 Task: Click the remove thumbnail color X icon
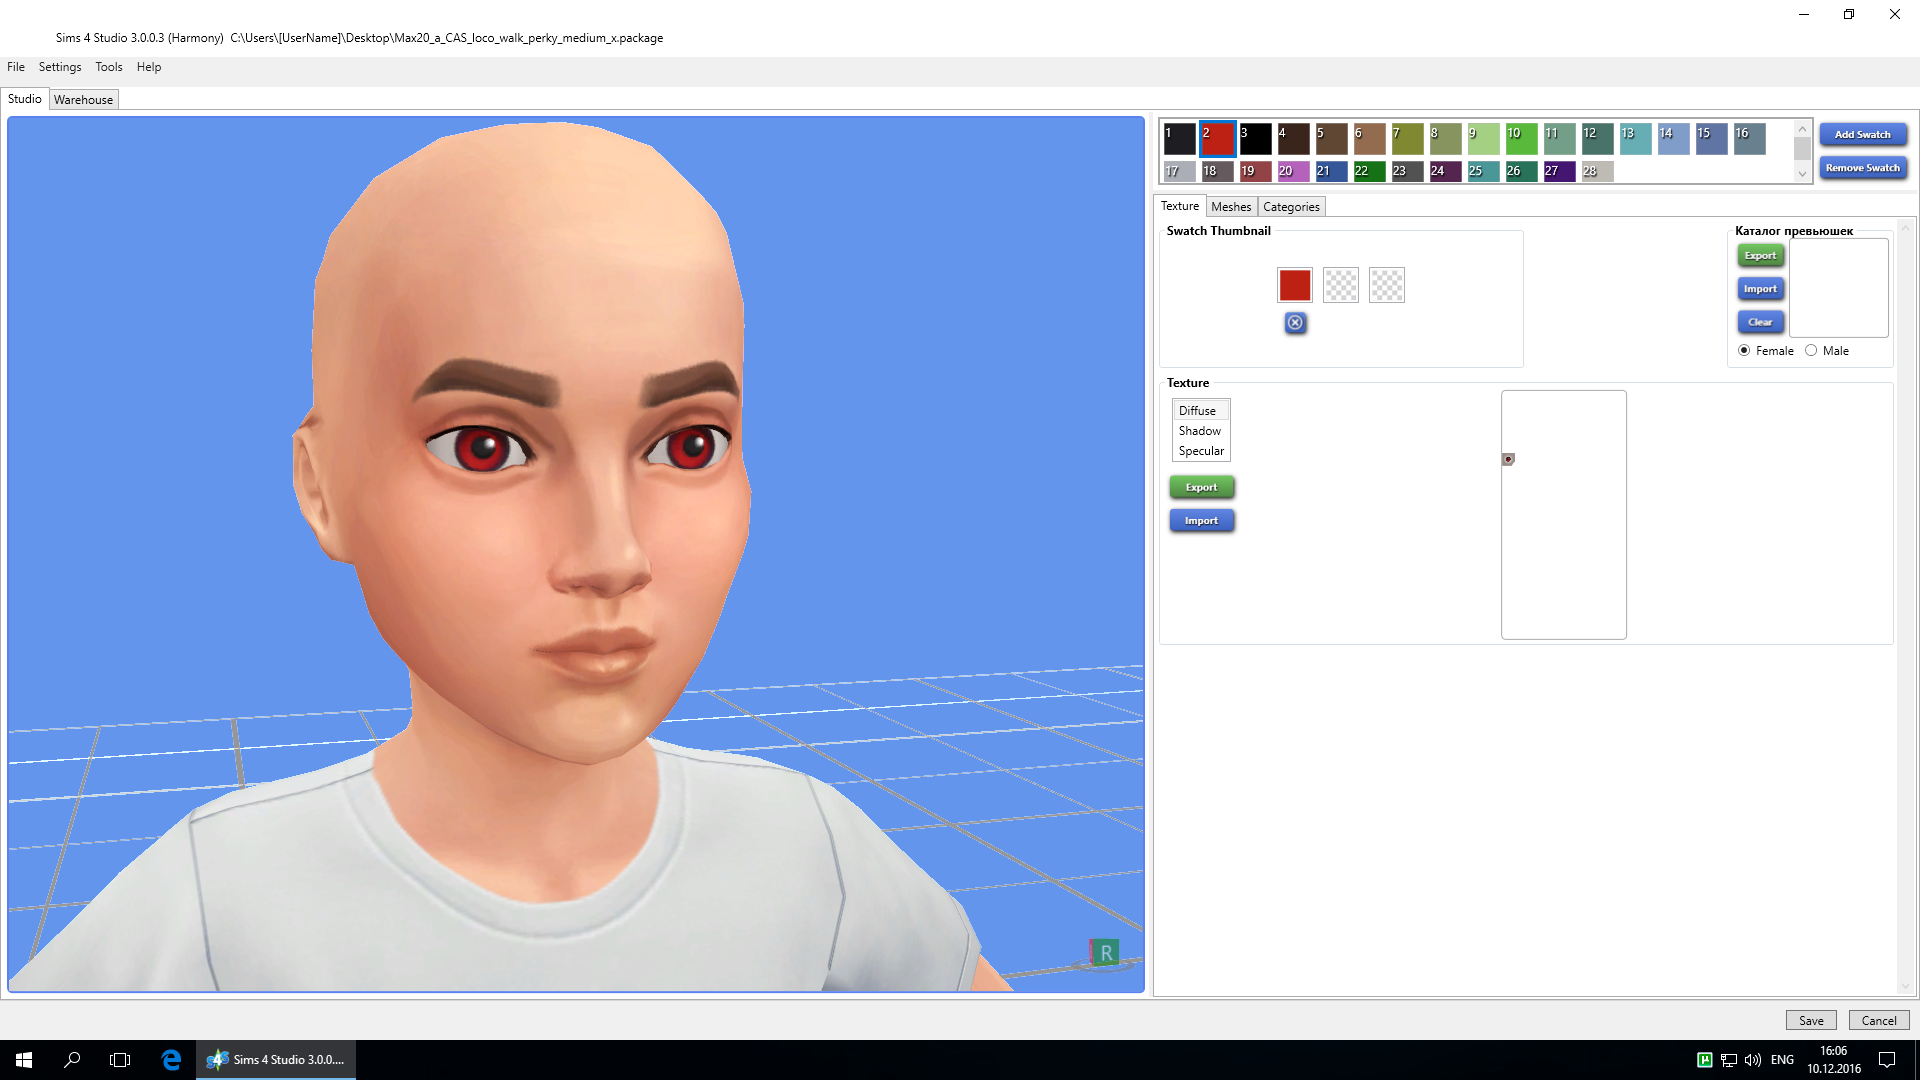click(1295, 323)
